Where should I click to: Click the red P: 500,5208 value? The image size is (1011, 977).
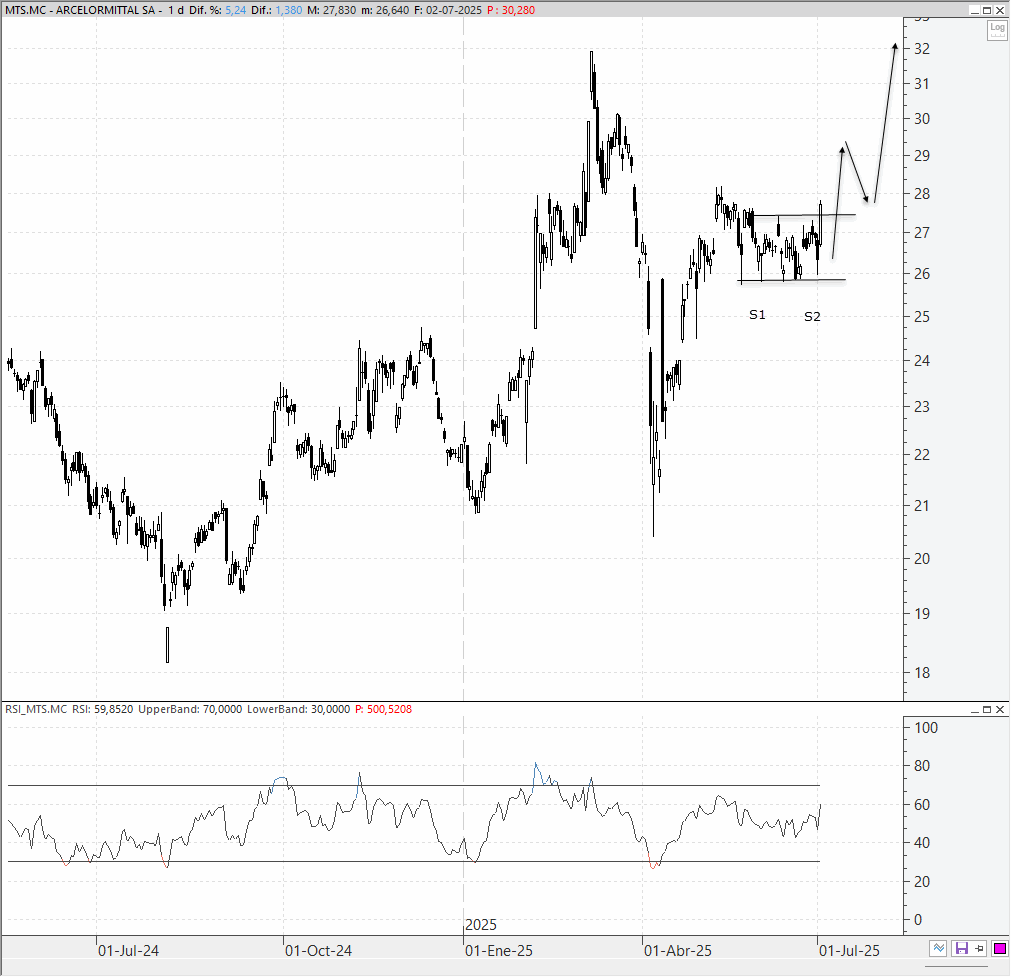click(x=383, y=709)
